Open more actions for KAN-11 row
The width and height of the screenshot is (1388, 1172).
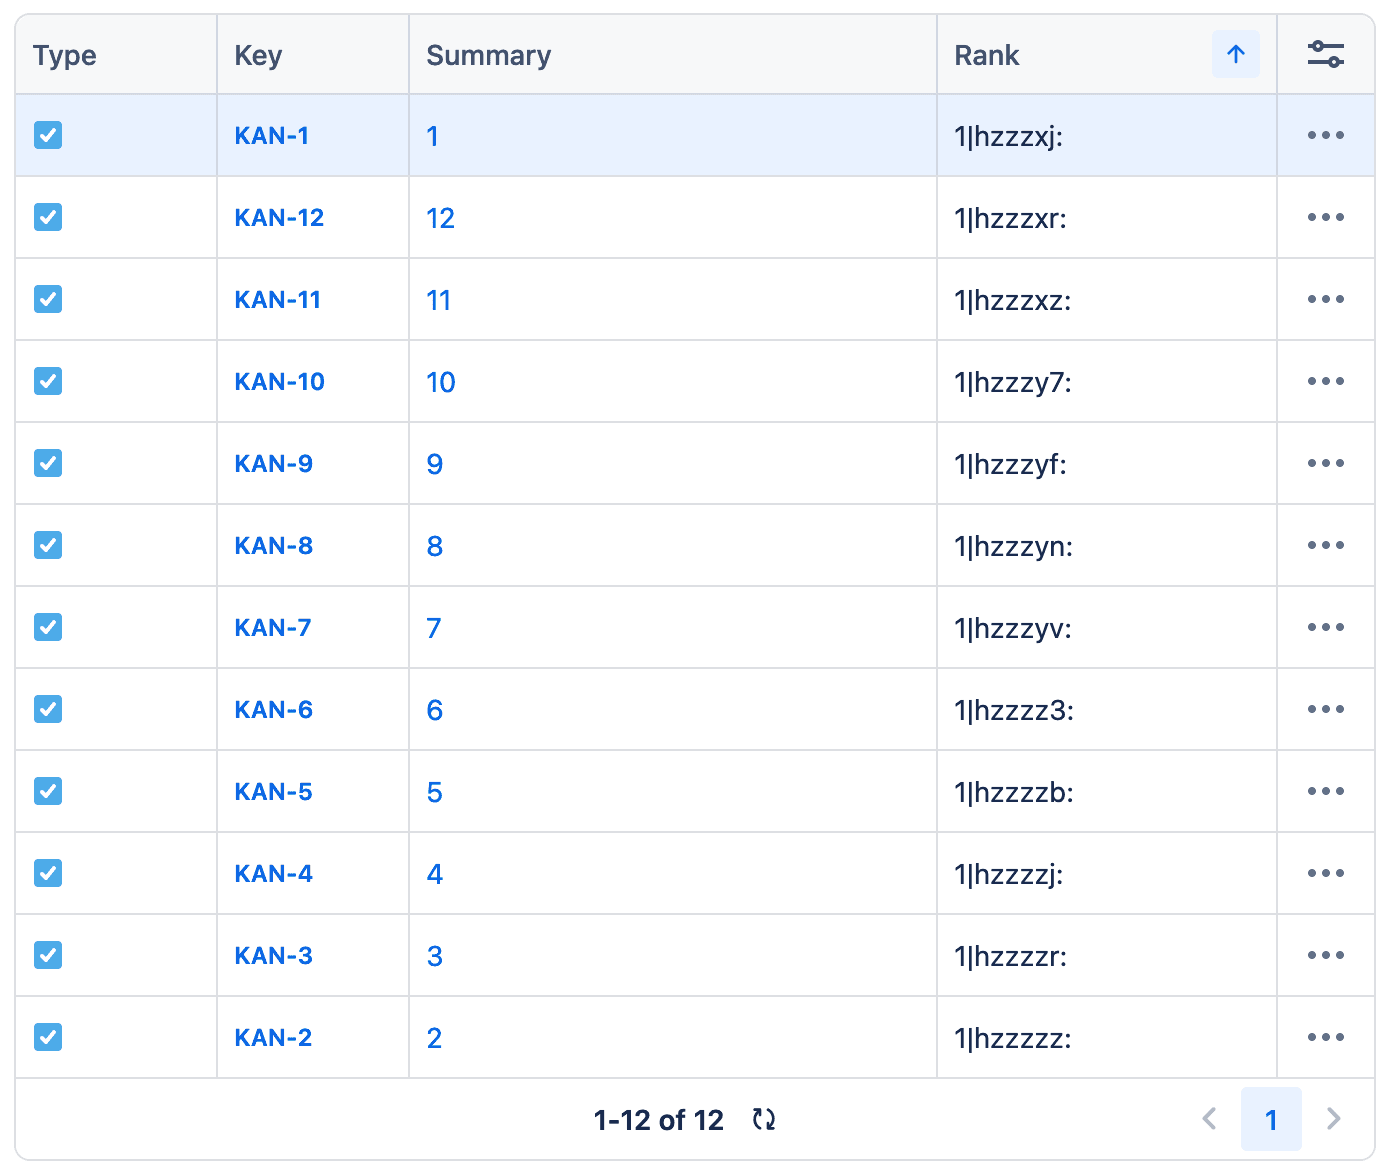1325,299
